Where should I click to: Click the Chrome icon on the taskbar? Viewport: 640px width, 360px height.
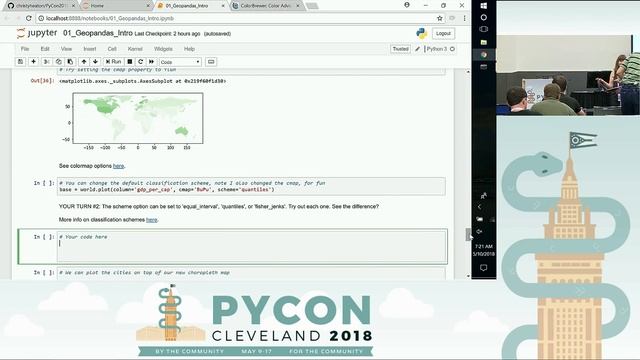pyautogui.click(x=484, y=55)
